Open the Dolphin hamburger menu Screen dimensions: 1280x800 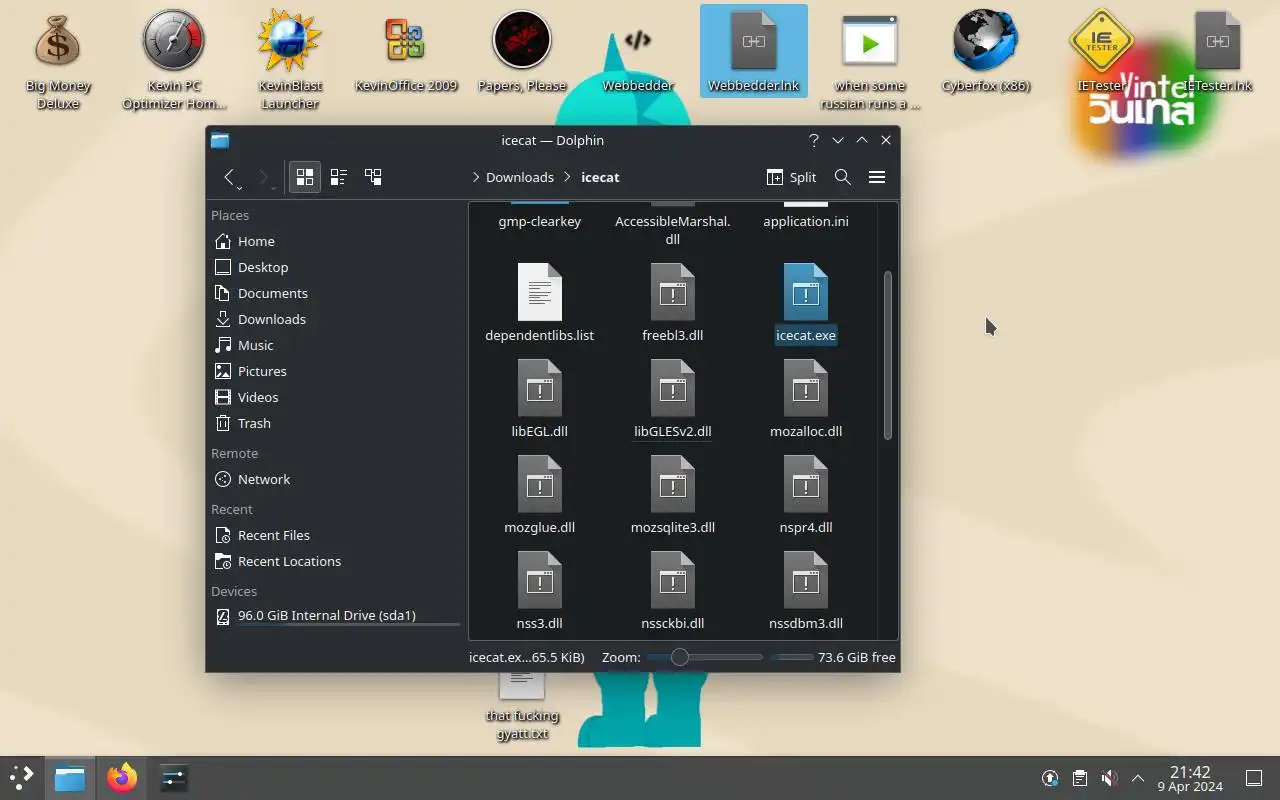coord(877,177)
